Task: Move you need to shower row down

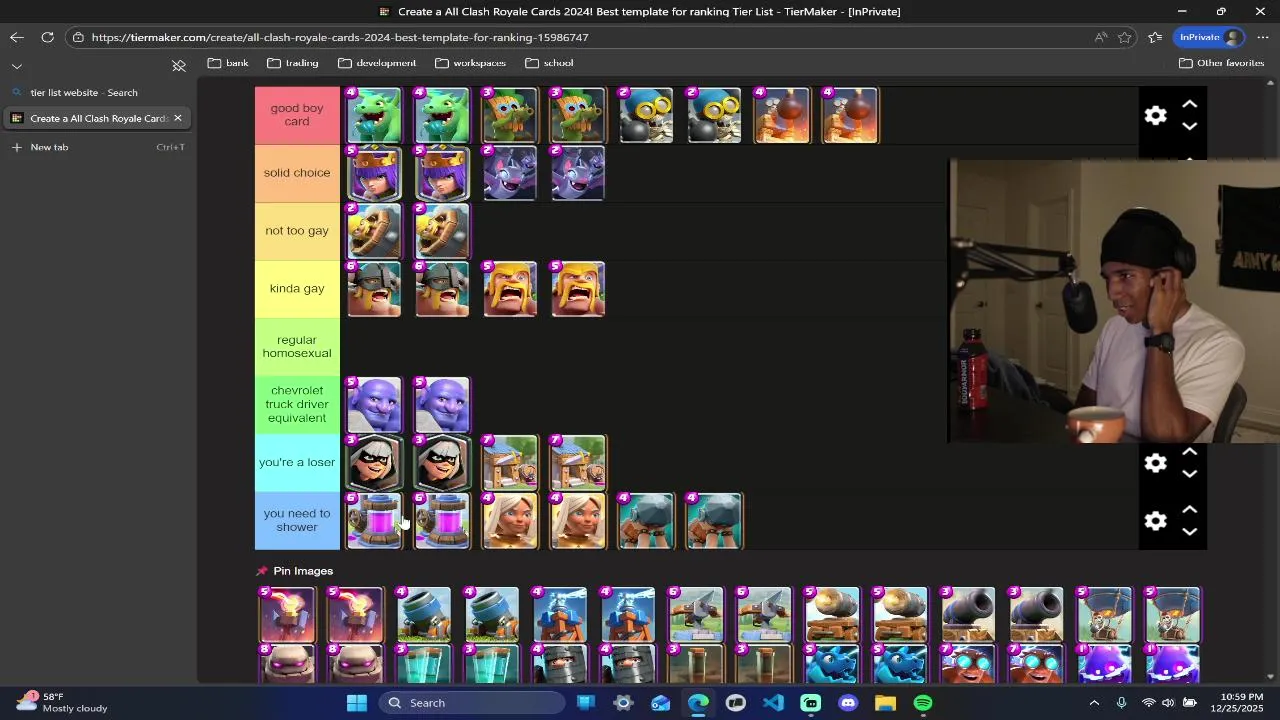Action: (1189, 531)
